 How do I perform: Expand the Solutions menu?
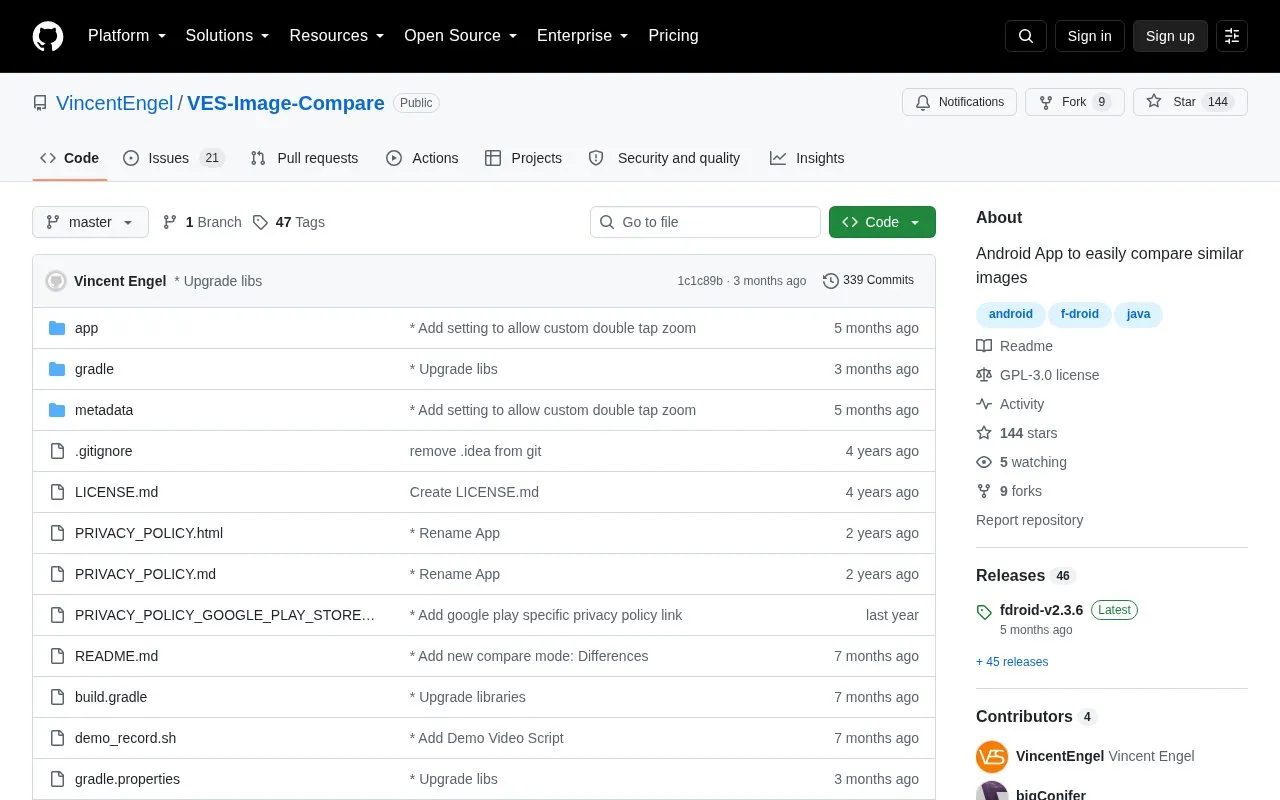click(228, 36)
